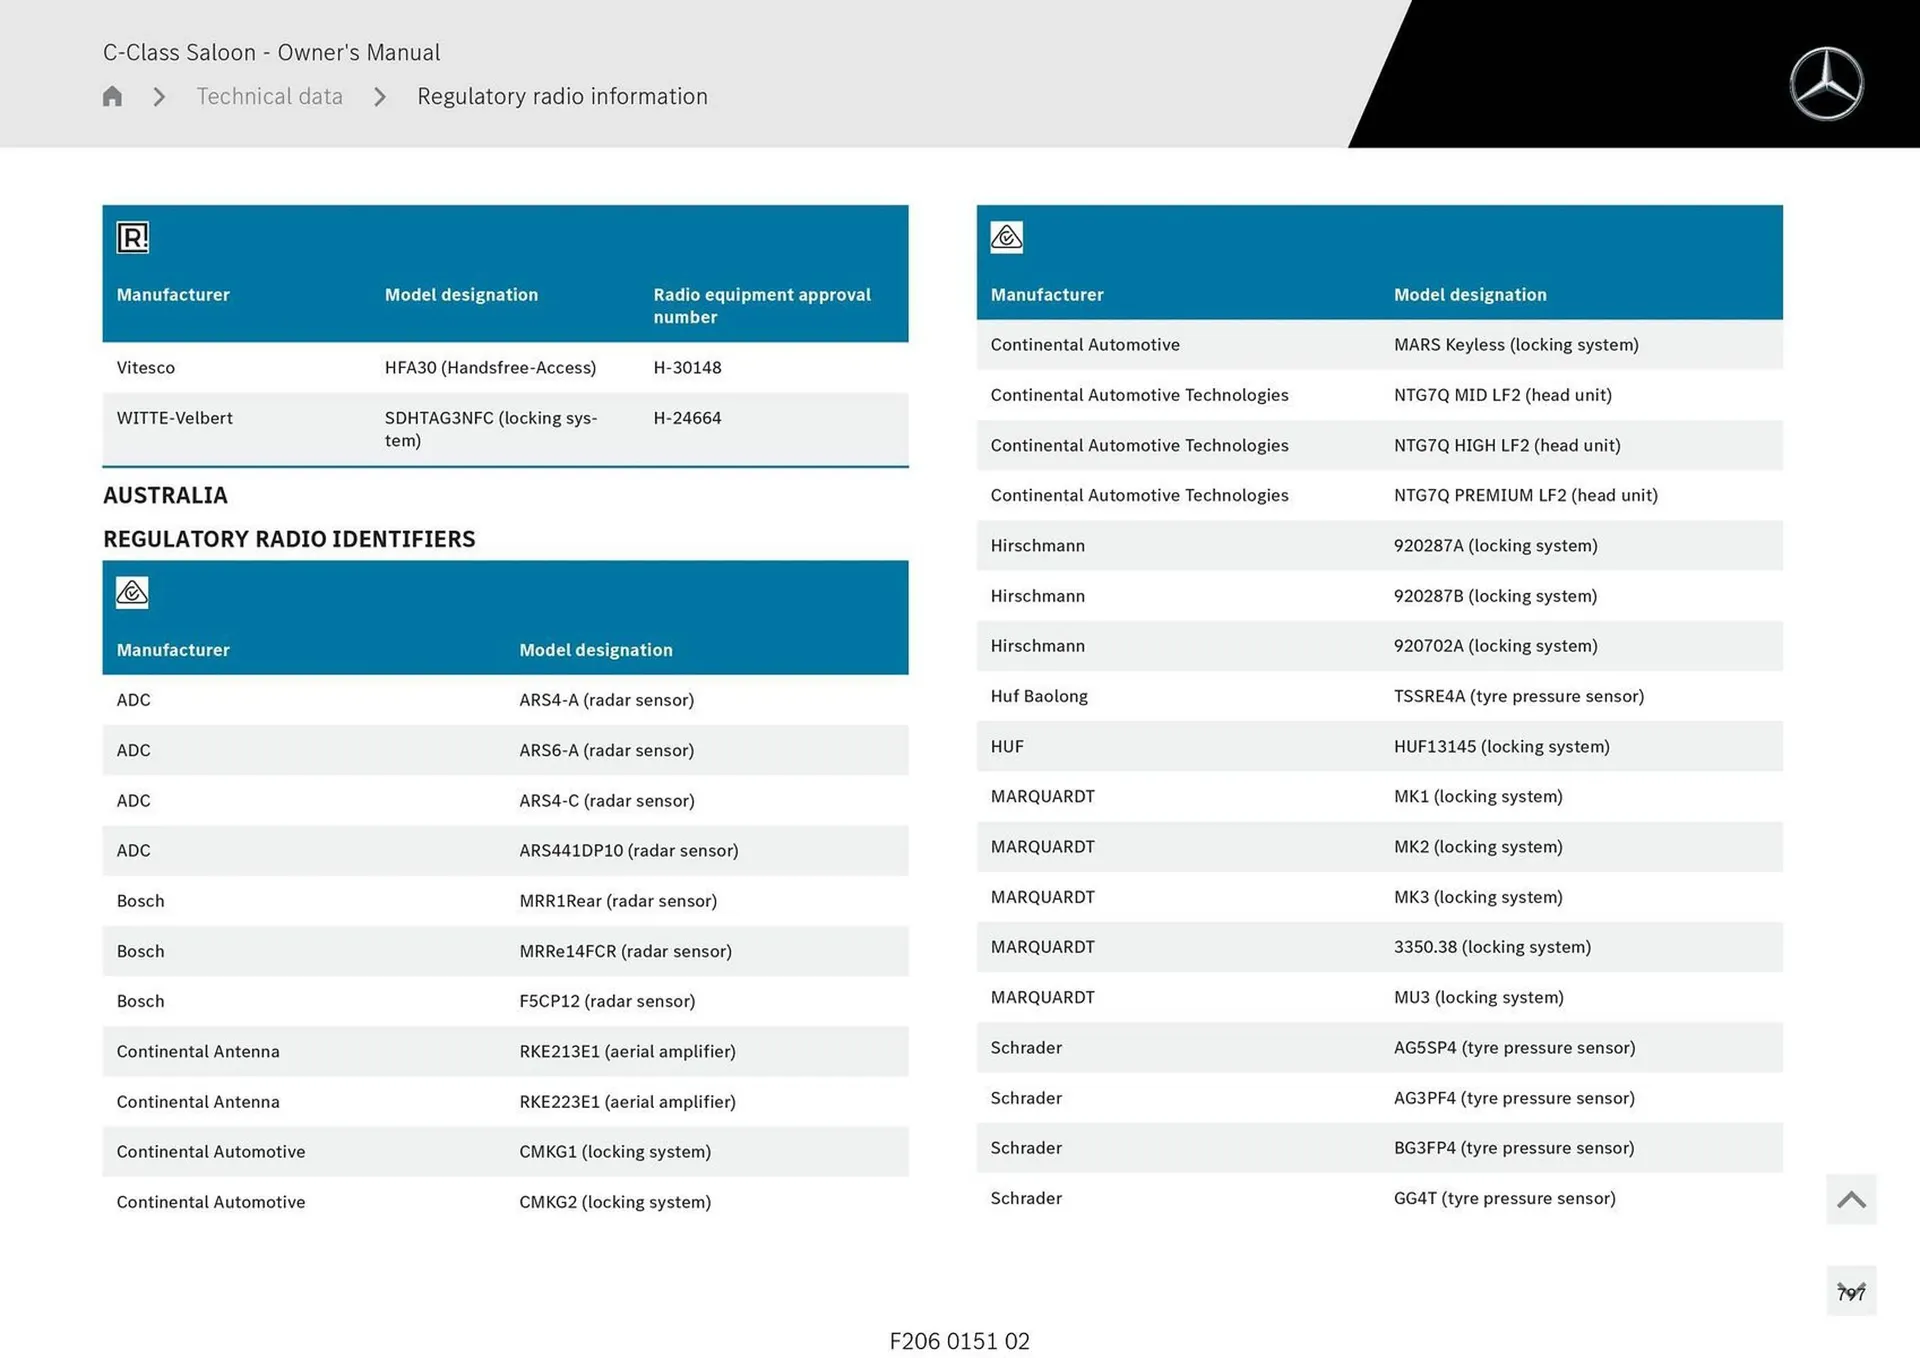
Task: Click the RCM mark in the right table header
Action: [x=1006, y=237]
